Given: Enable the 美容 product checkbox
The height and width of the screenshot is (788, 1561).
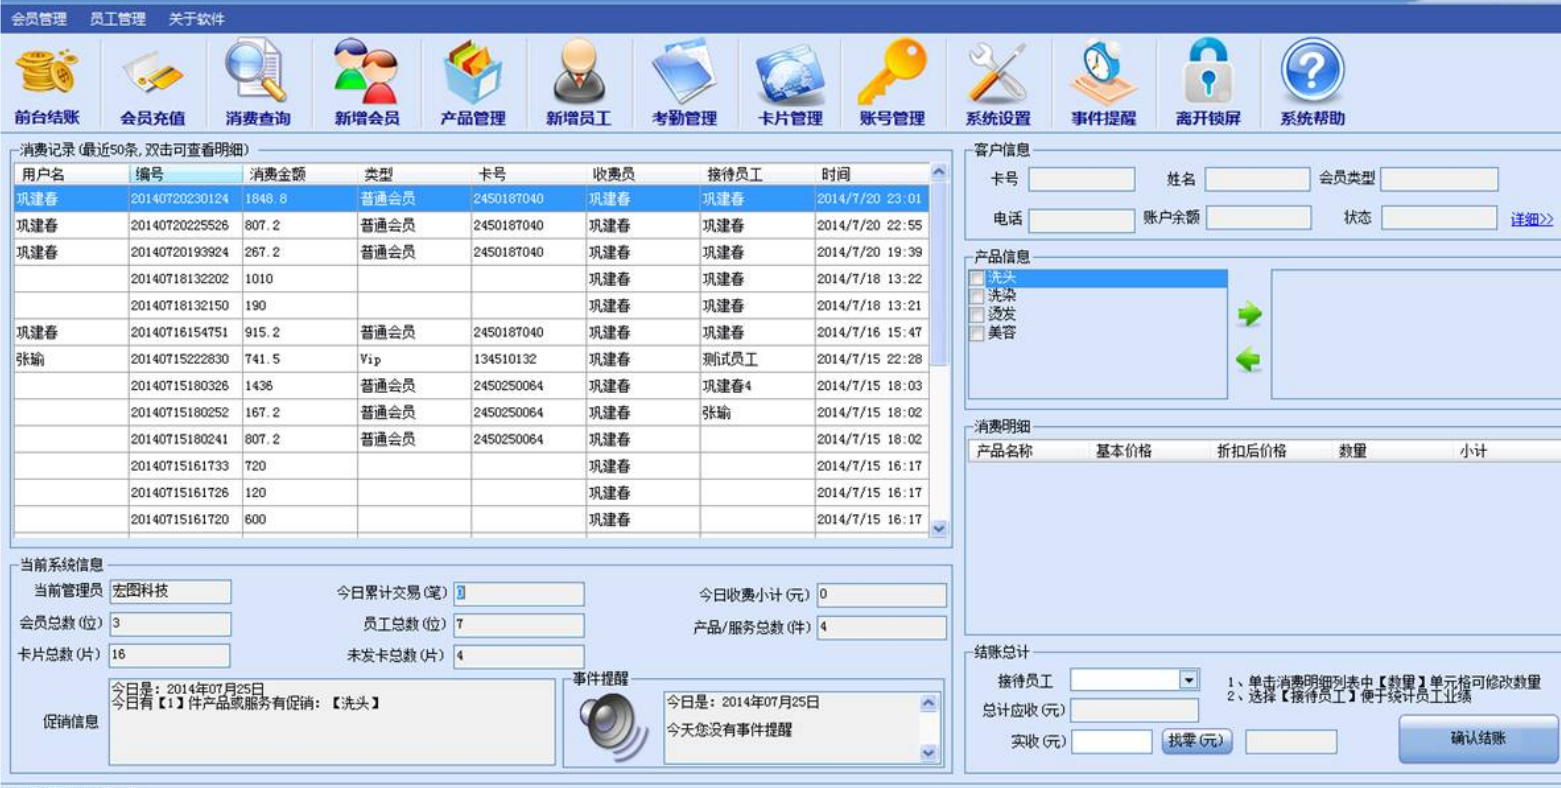Looking at the screenshot, I should coord(977,333).
